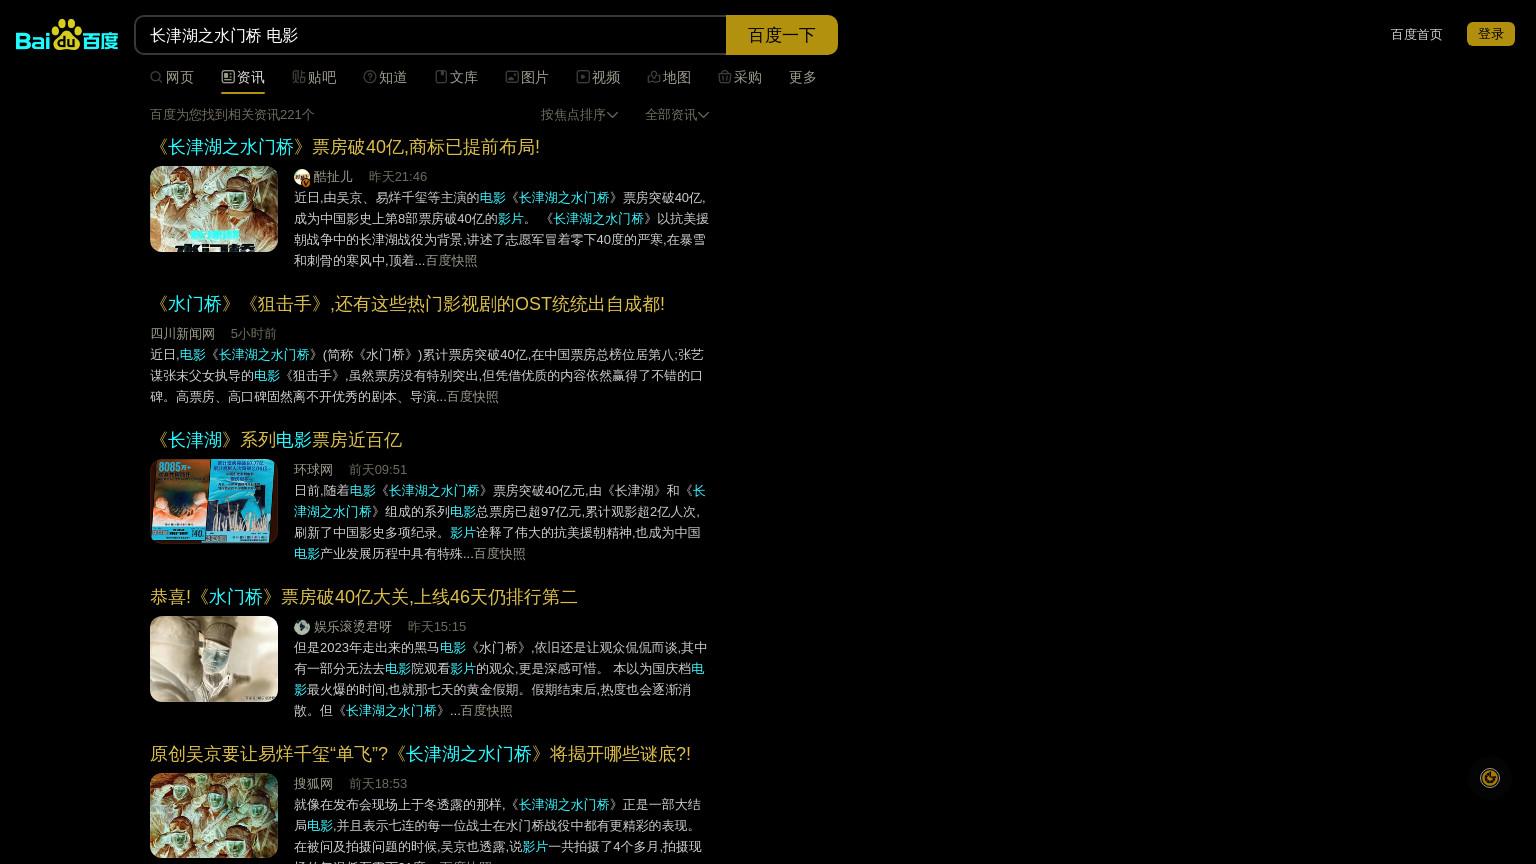1536x864 pixels.
Task: Click the 图片 image icon
Action: (512, 77)
